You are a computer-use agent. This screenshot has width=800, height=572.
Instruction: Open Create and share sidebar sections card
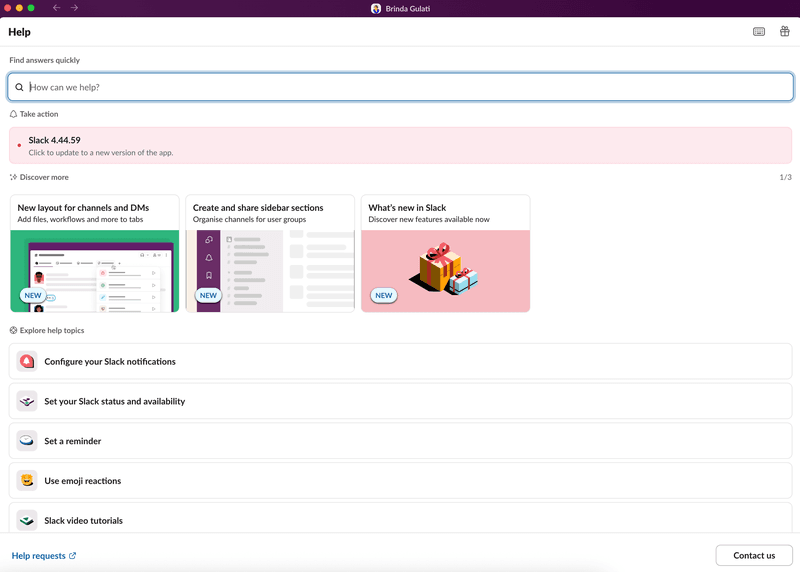click(x=270, y=253)
